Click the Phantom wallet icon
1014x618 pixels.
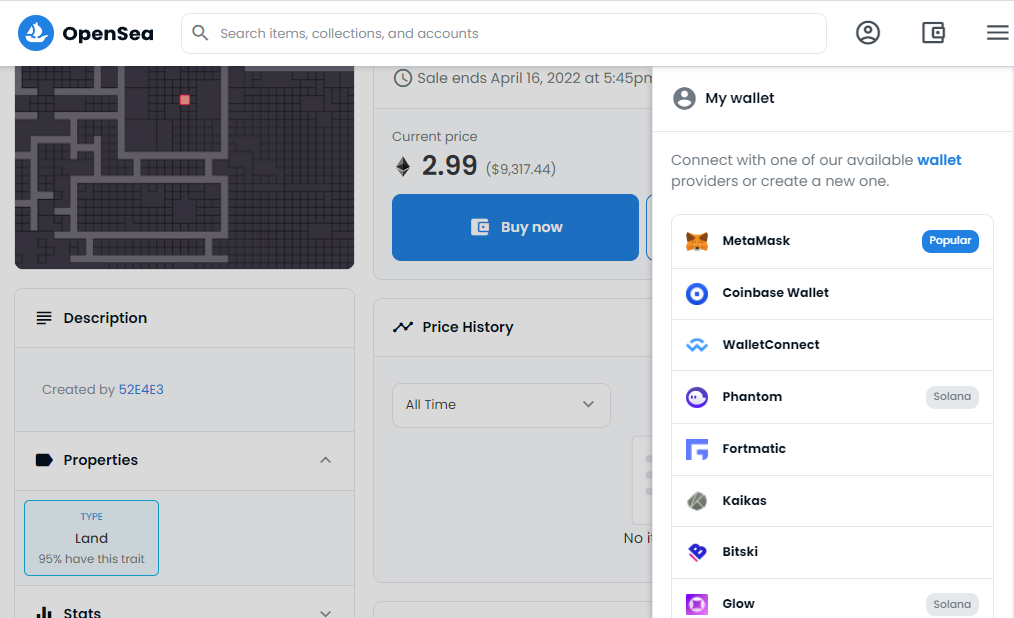pyautogui.click(x=697, y=396)
